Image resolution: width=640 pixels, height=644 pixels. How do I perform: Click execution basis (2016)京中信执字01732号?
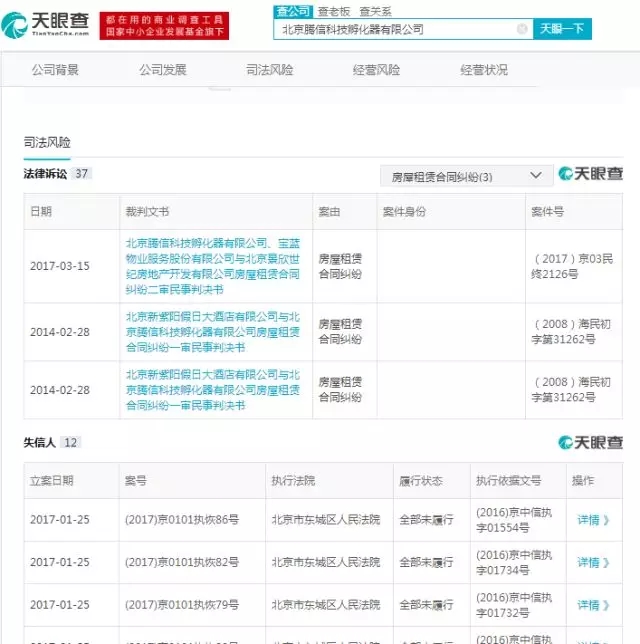pyautogui.click(x=513, y=605)
